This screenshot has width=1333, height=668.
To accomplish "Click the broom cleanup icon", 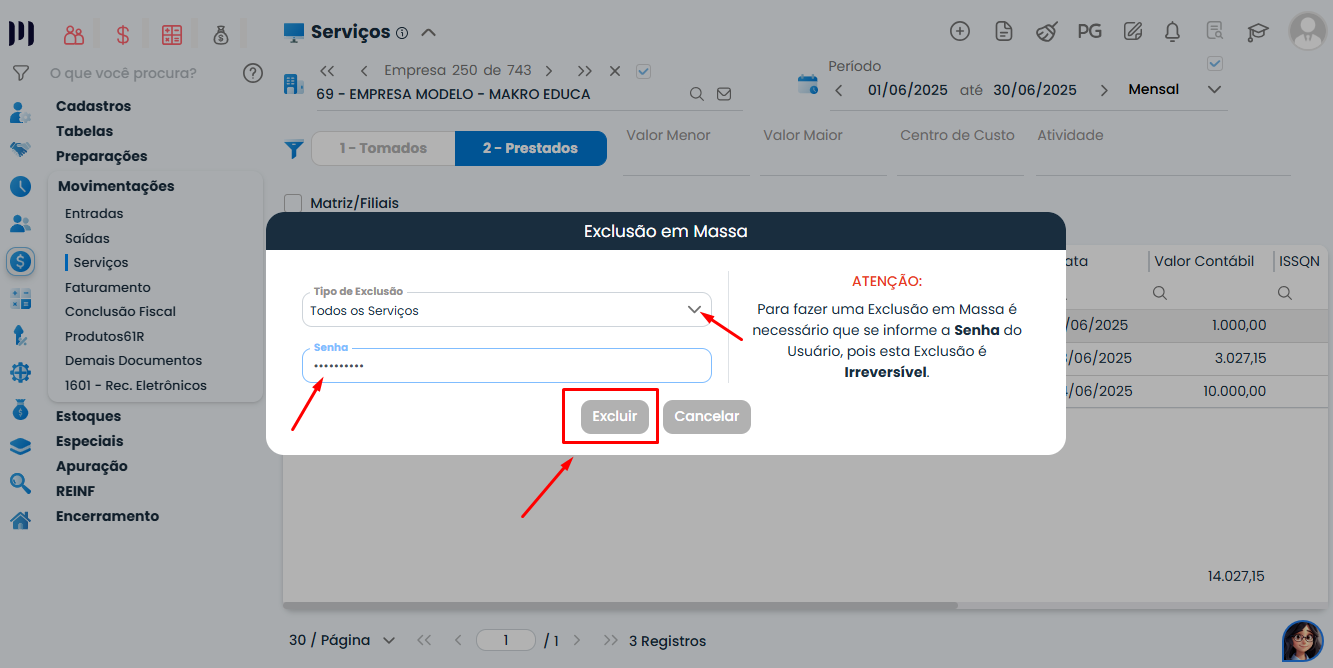I will [x=1046, y=31].
